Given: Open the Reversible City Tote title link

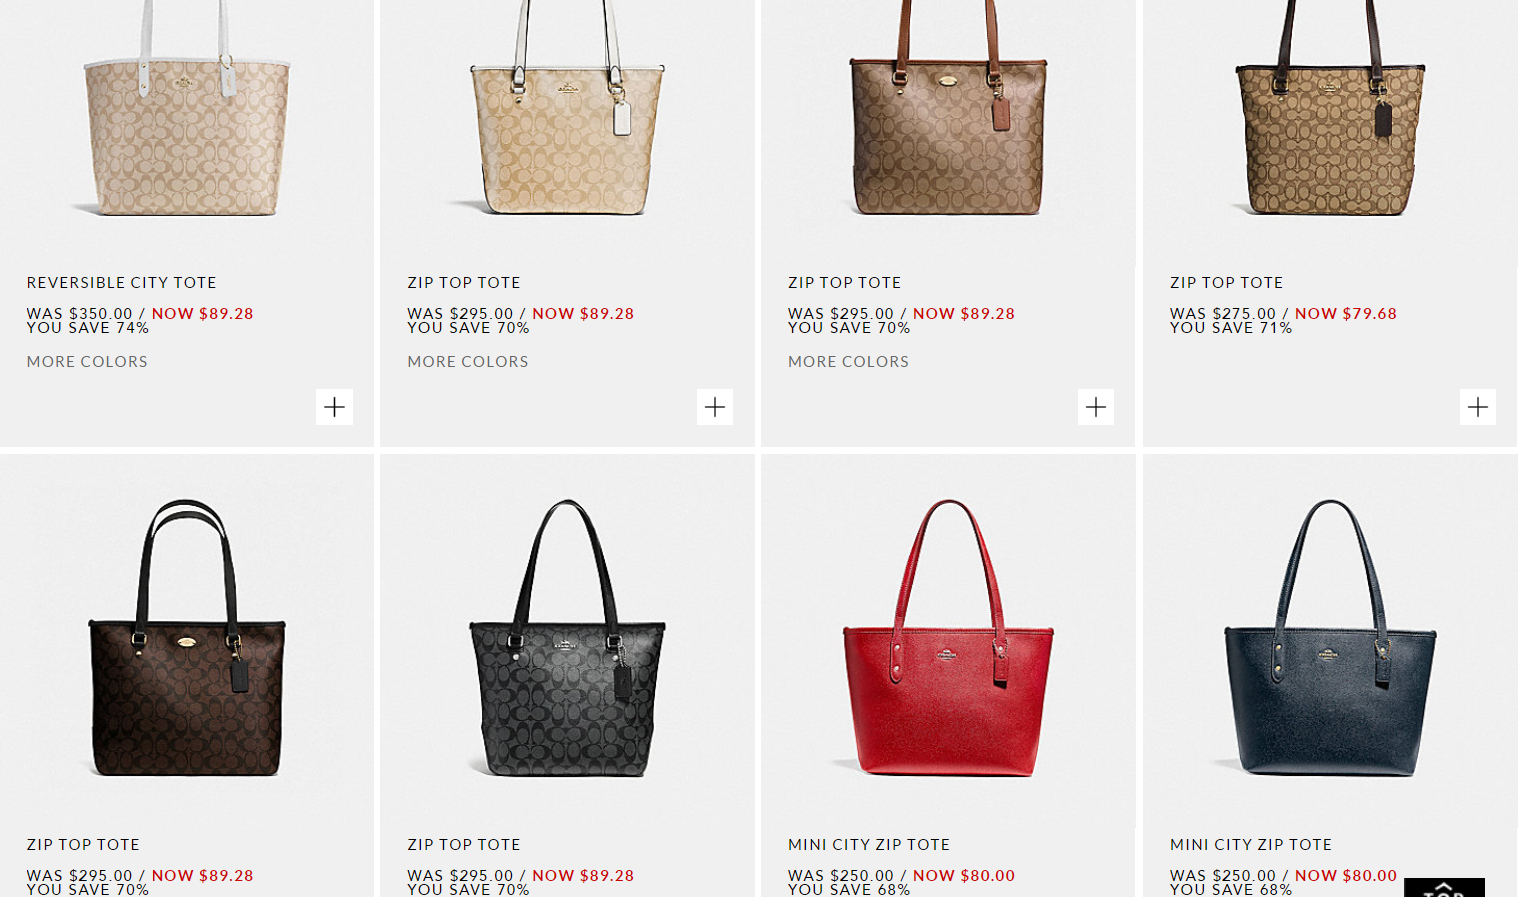Looking at the screenshot, I should pyautogui.click(x=122, y=283).
